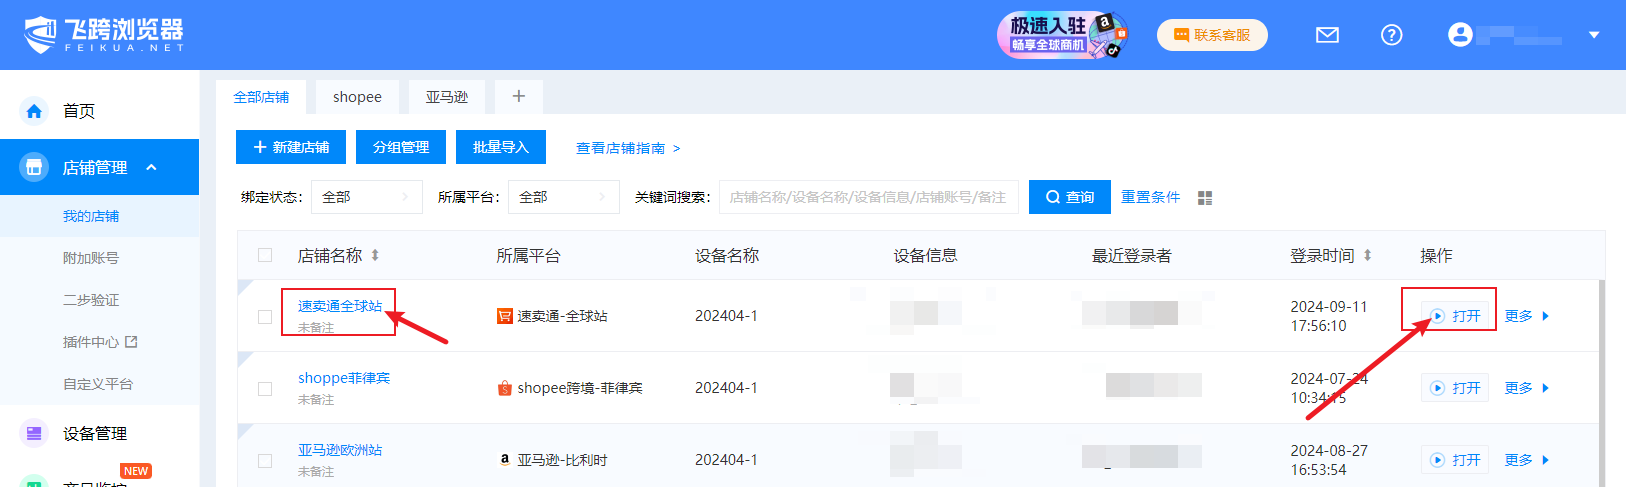This screenshot has width=1626, height=487.
Task: Click the 新建店铺 button
Action: [291, 147]
